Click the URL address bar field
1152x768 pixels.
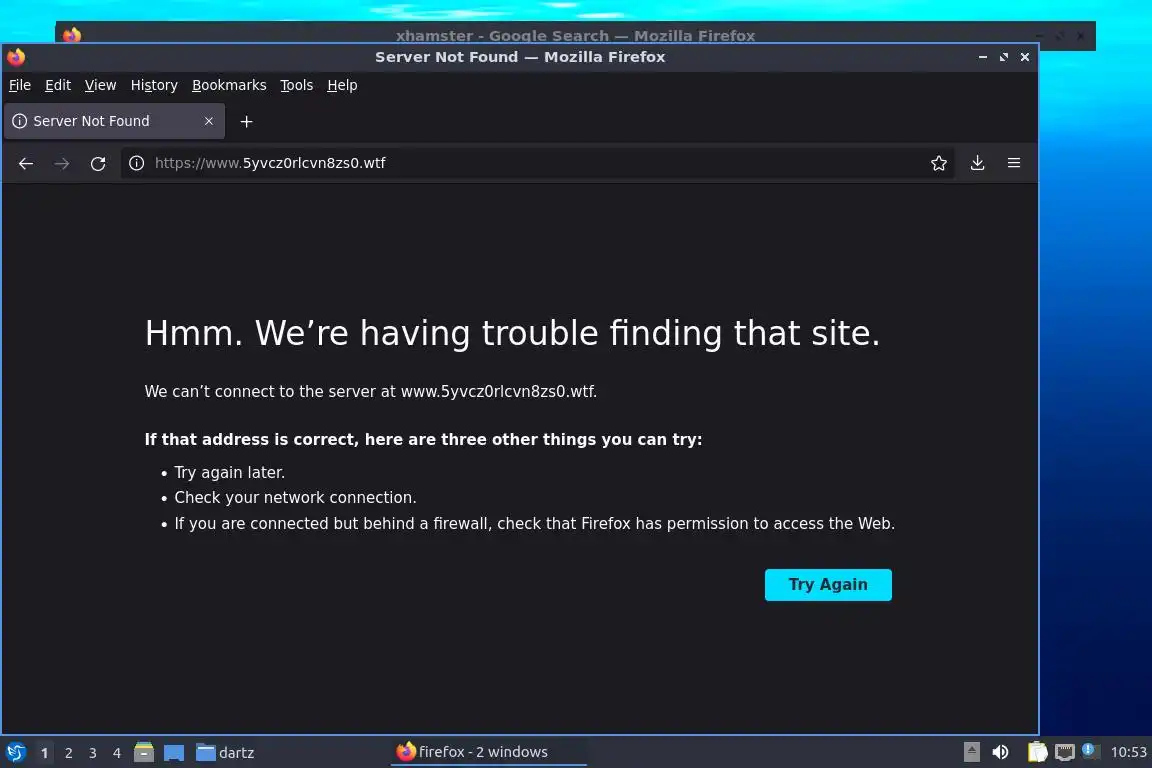536,163
